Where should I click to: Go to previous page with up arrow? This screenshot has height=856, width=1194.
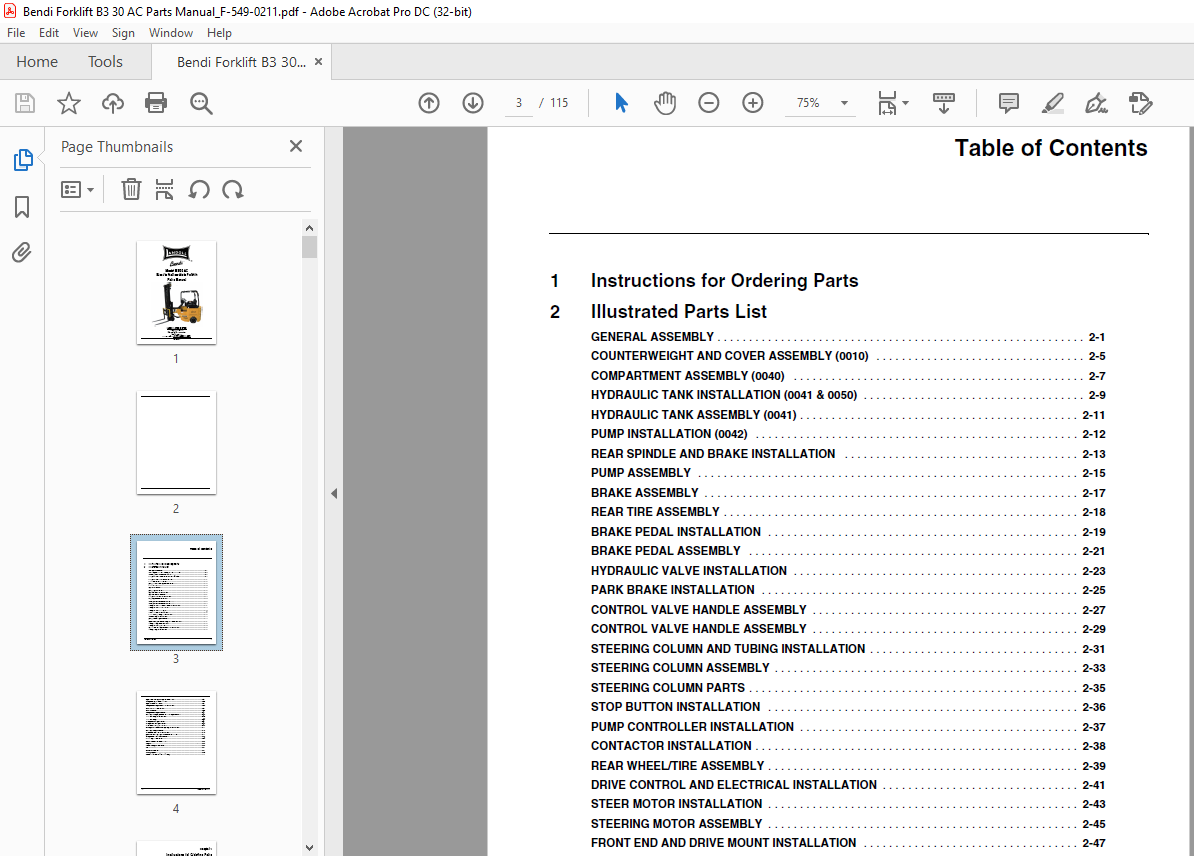click(429, 103)
